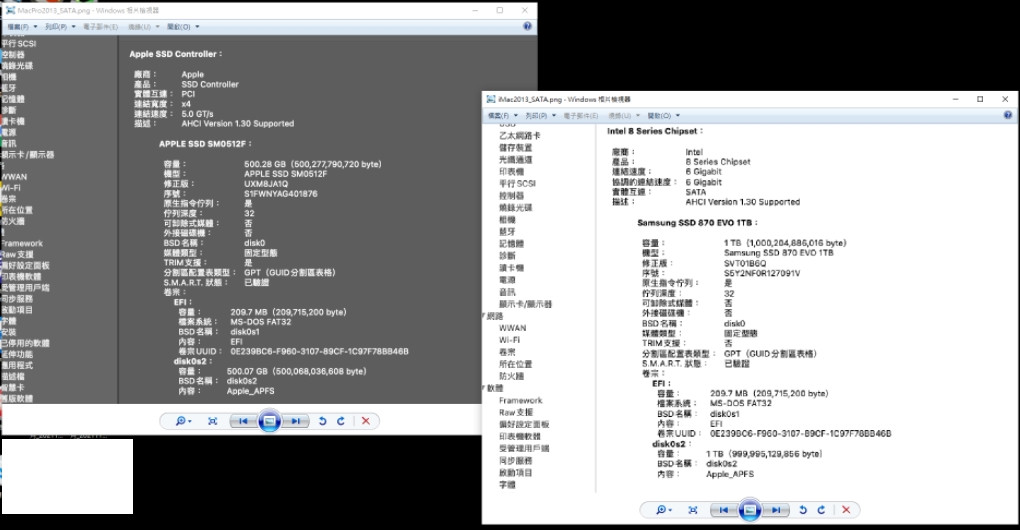Open 燒錄(U) menu in iMac2013_SATA window

[624, 116]
